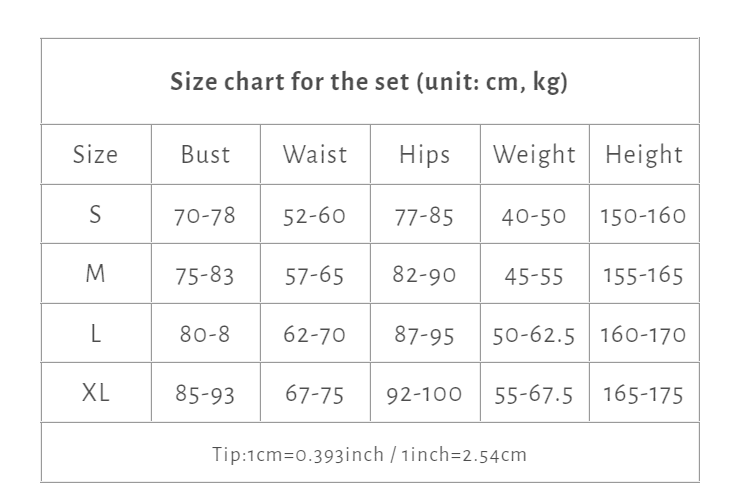Select the height value 155-165
This screenshot has height=504, width=732.
point(643,275)
